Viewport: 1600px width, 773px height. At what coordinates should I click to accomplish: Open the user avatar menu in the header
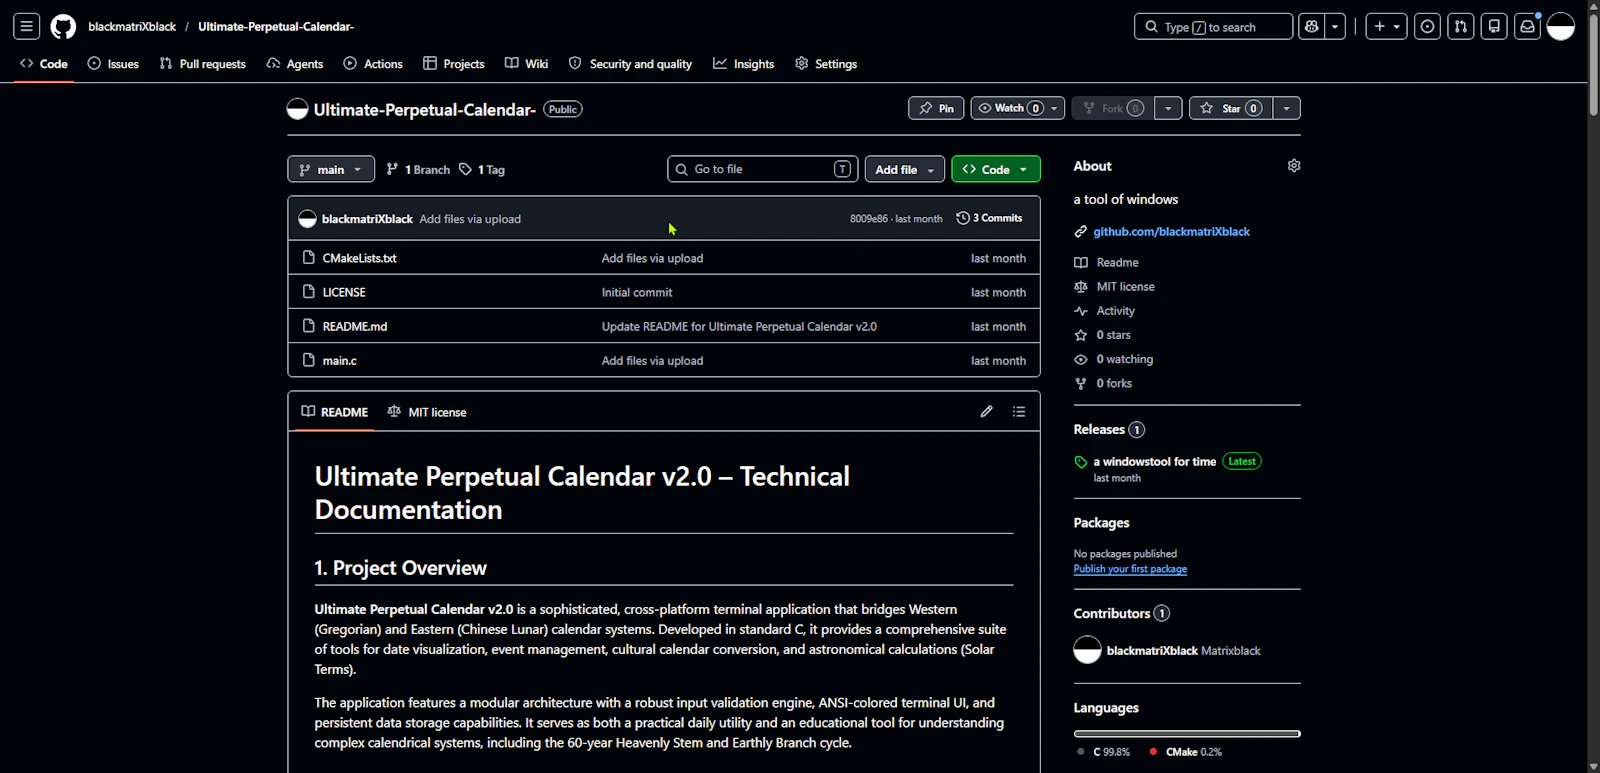tap(1561, 27)
